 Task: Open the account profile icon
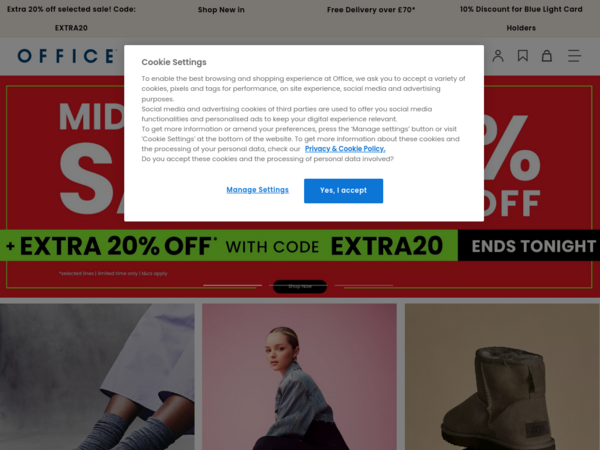(x=498, y=56)
